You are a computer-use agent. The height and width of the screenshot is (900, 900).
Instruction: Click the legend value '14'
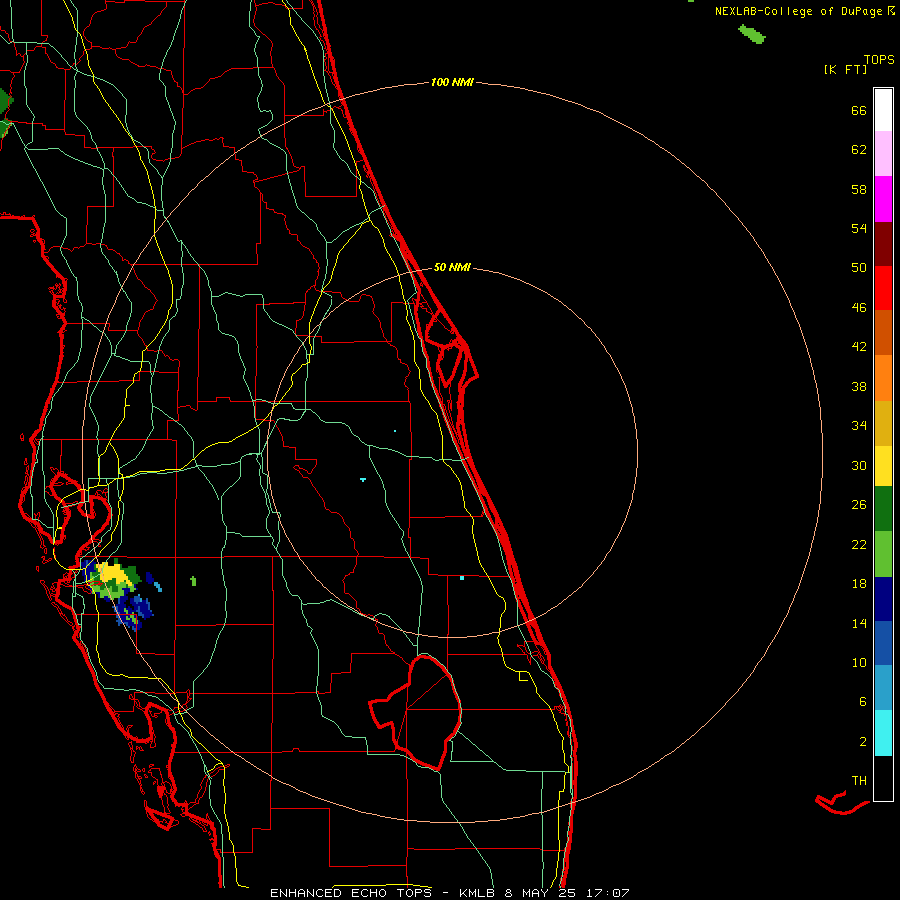(859, 623)
